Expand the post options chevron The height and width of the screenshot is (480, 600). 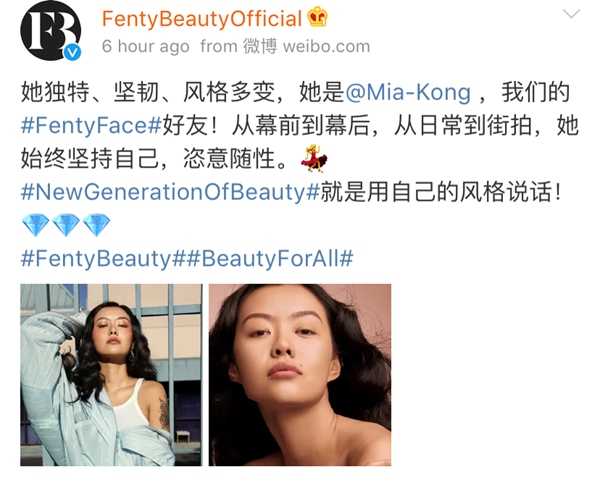coord(571,14)
